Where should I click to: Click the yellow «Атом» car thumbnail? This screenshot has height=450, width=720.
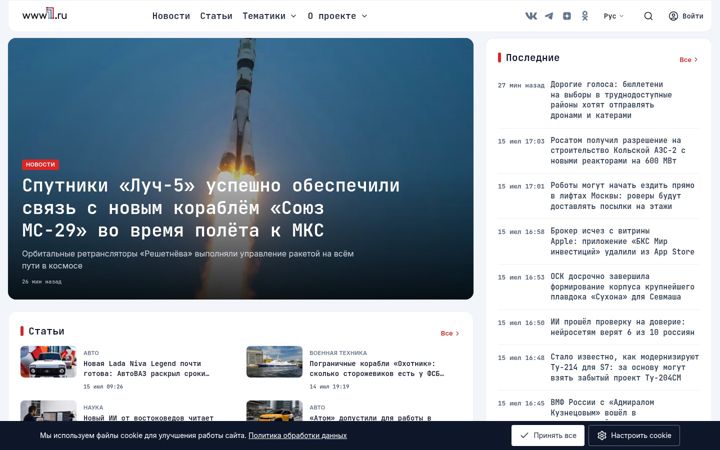pyautogui.click(x=274, y=411)
